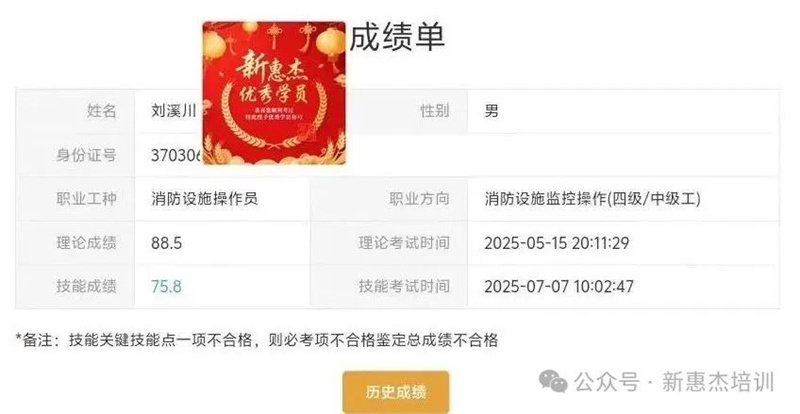Click the 备注 note text below table
This screenshot has width=800, height=414.
click(257, 340)
